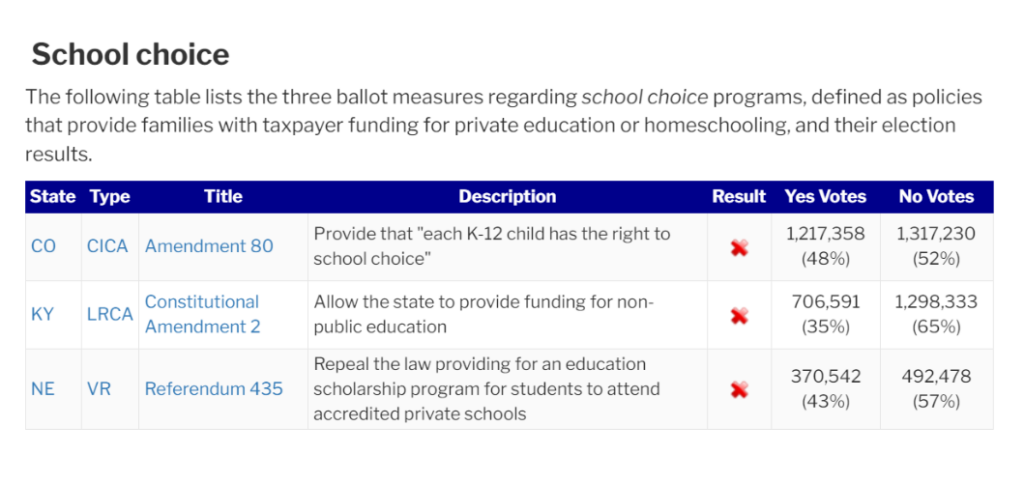Sort by the No Votes column header
The height and width of the screenshot is (483, 1024).
click(936, 197)
